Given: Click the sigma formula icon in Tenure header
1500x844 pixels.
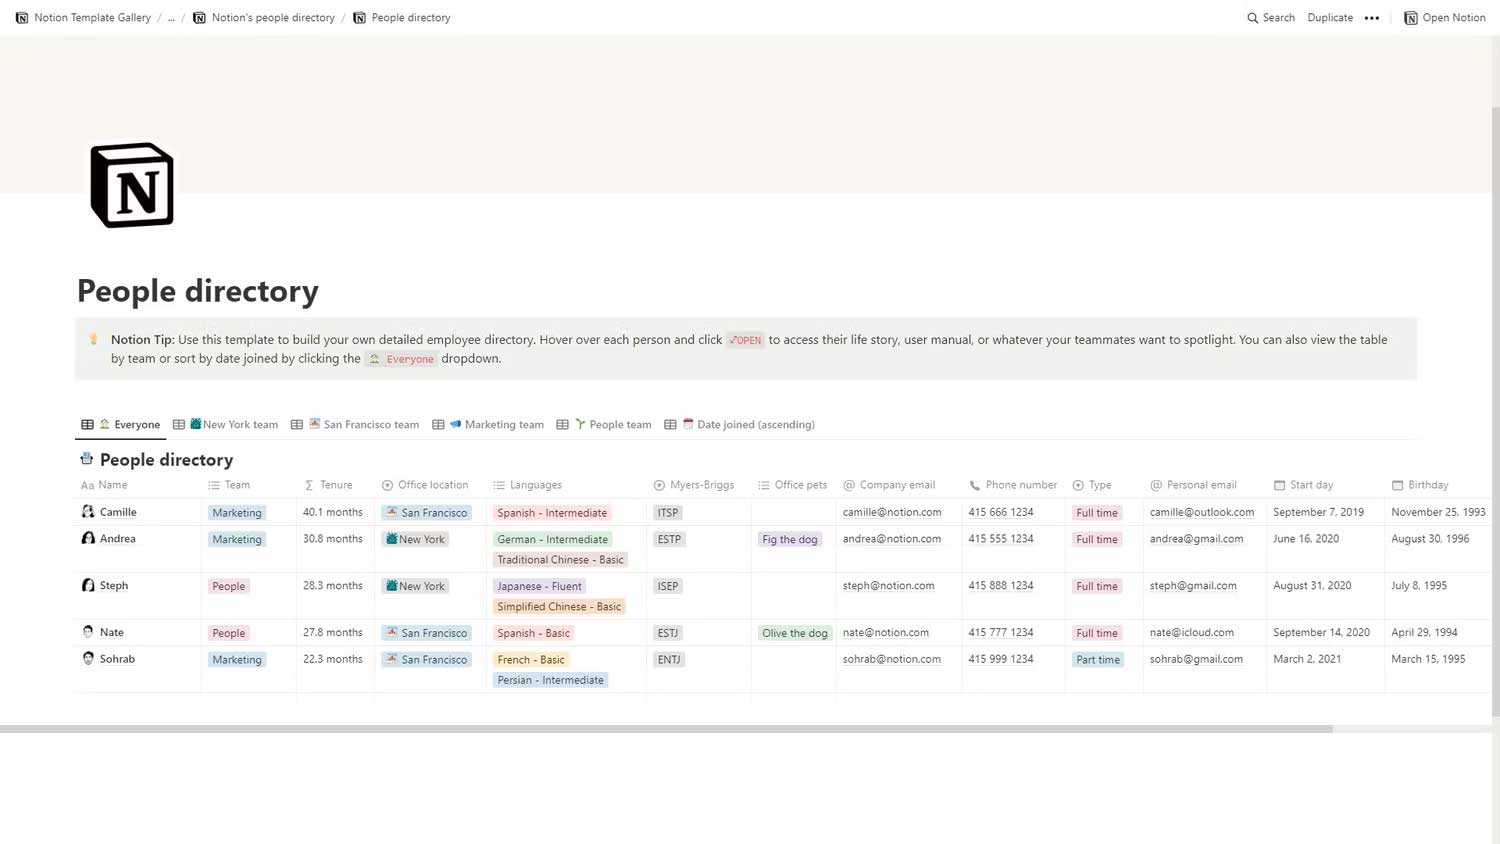Looking at the screenshot, I should (309, 485).
